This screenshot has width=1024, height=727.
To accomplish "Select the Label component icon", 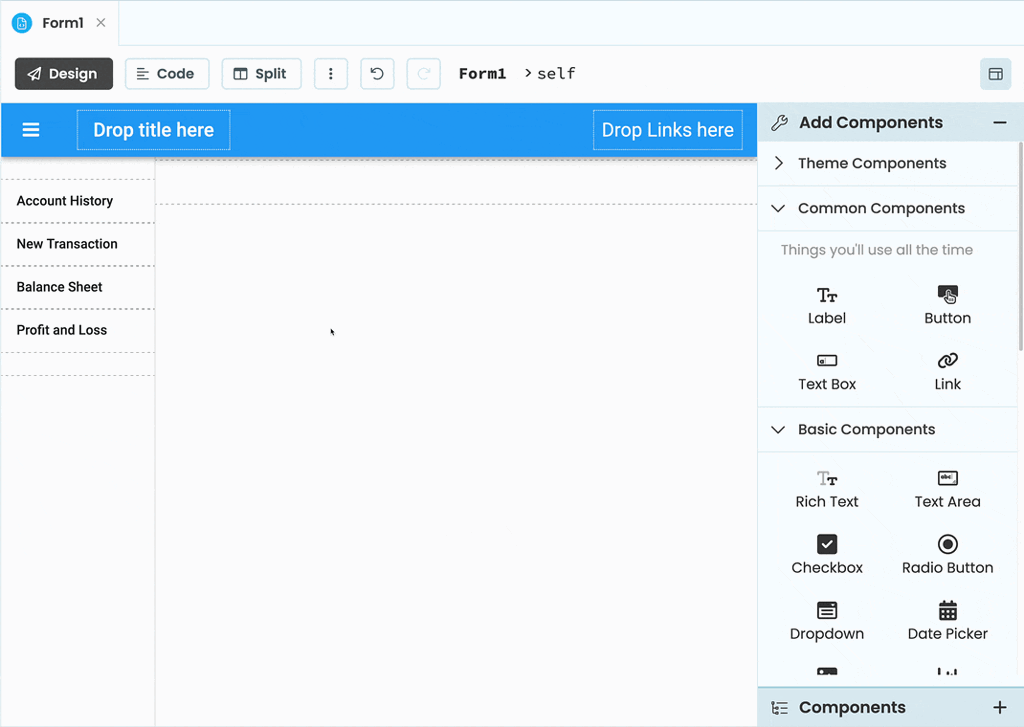I will point(826,296).
